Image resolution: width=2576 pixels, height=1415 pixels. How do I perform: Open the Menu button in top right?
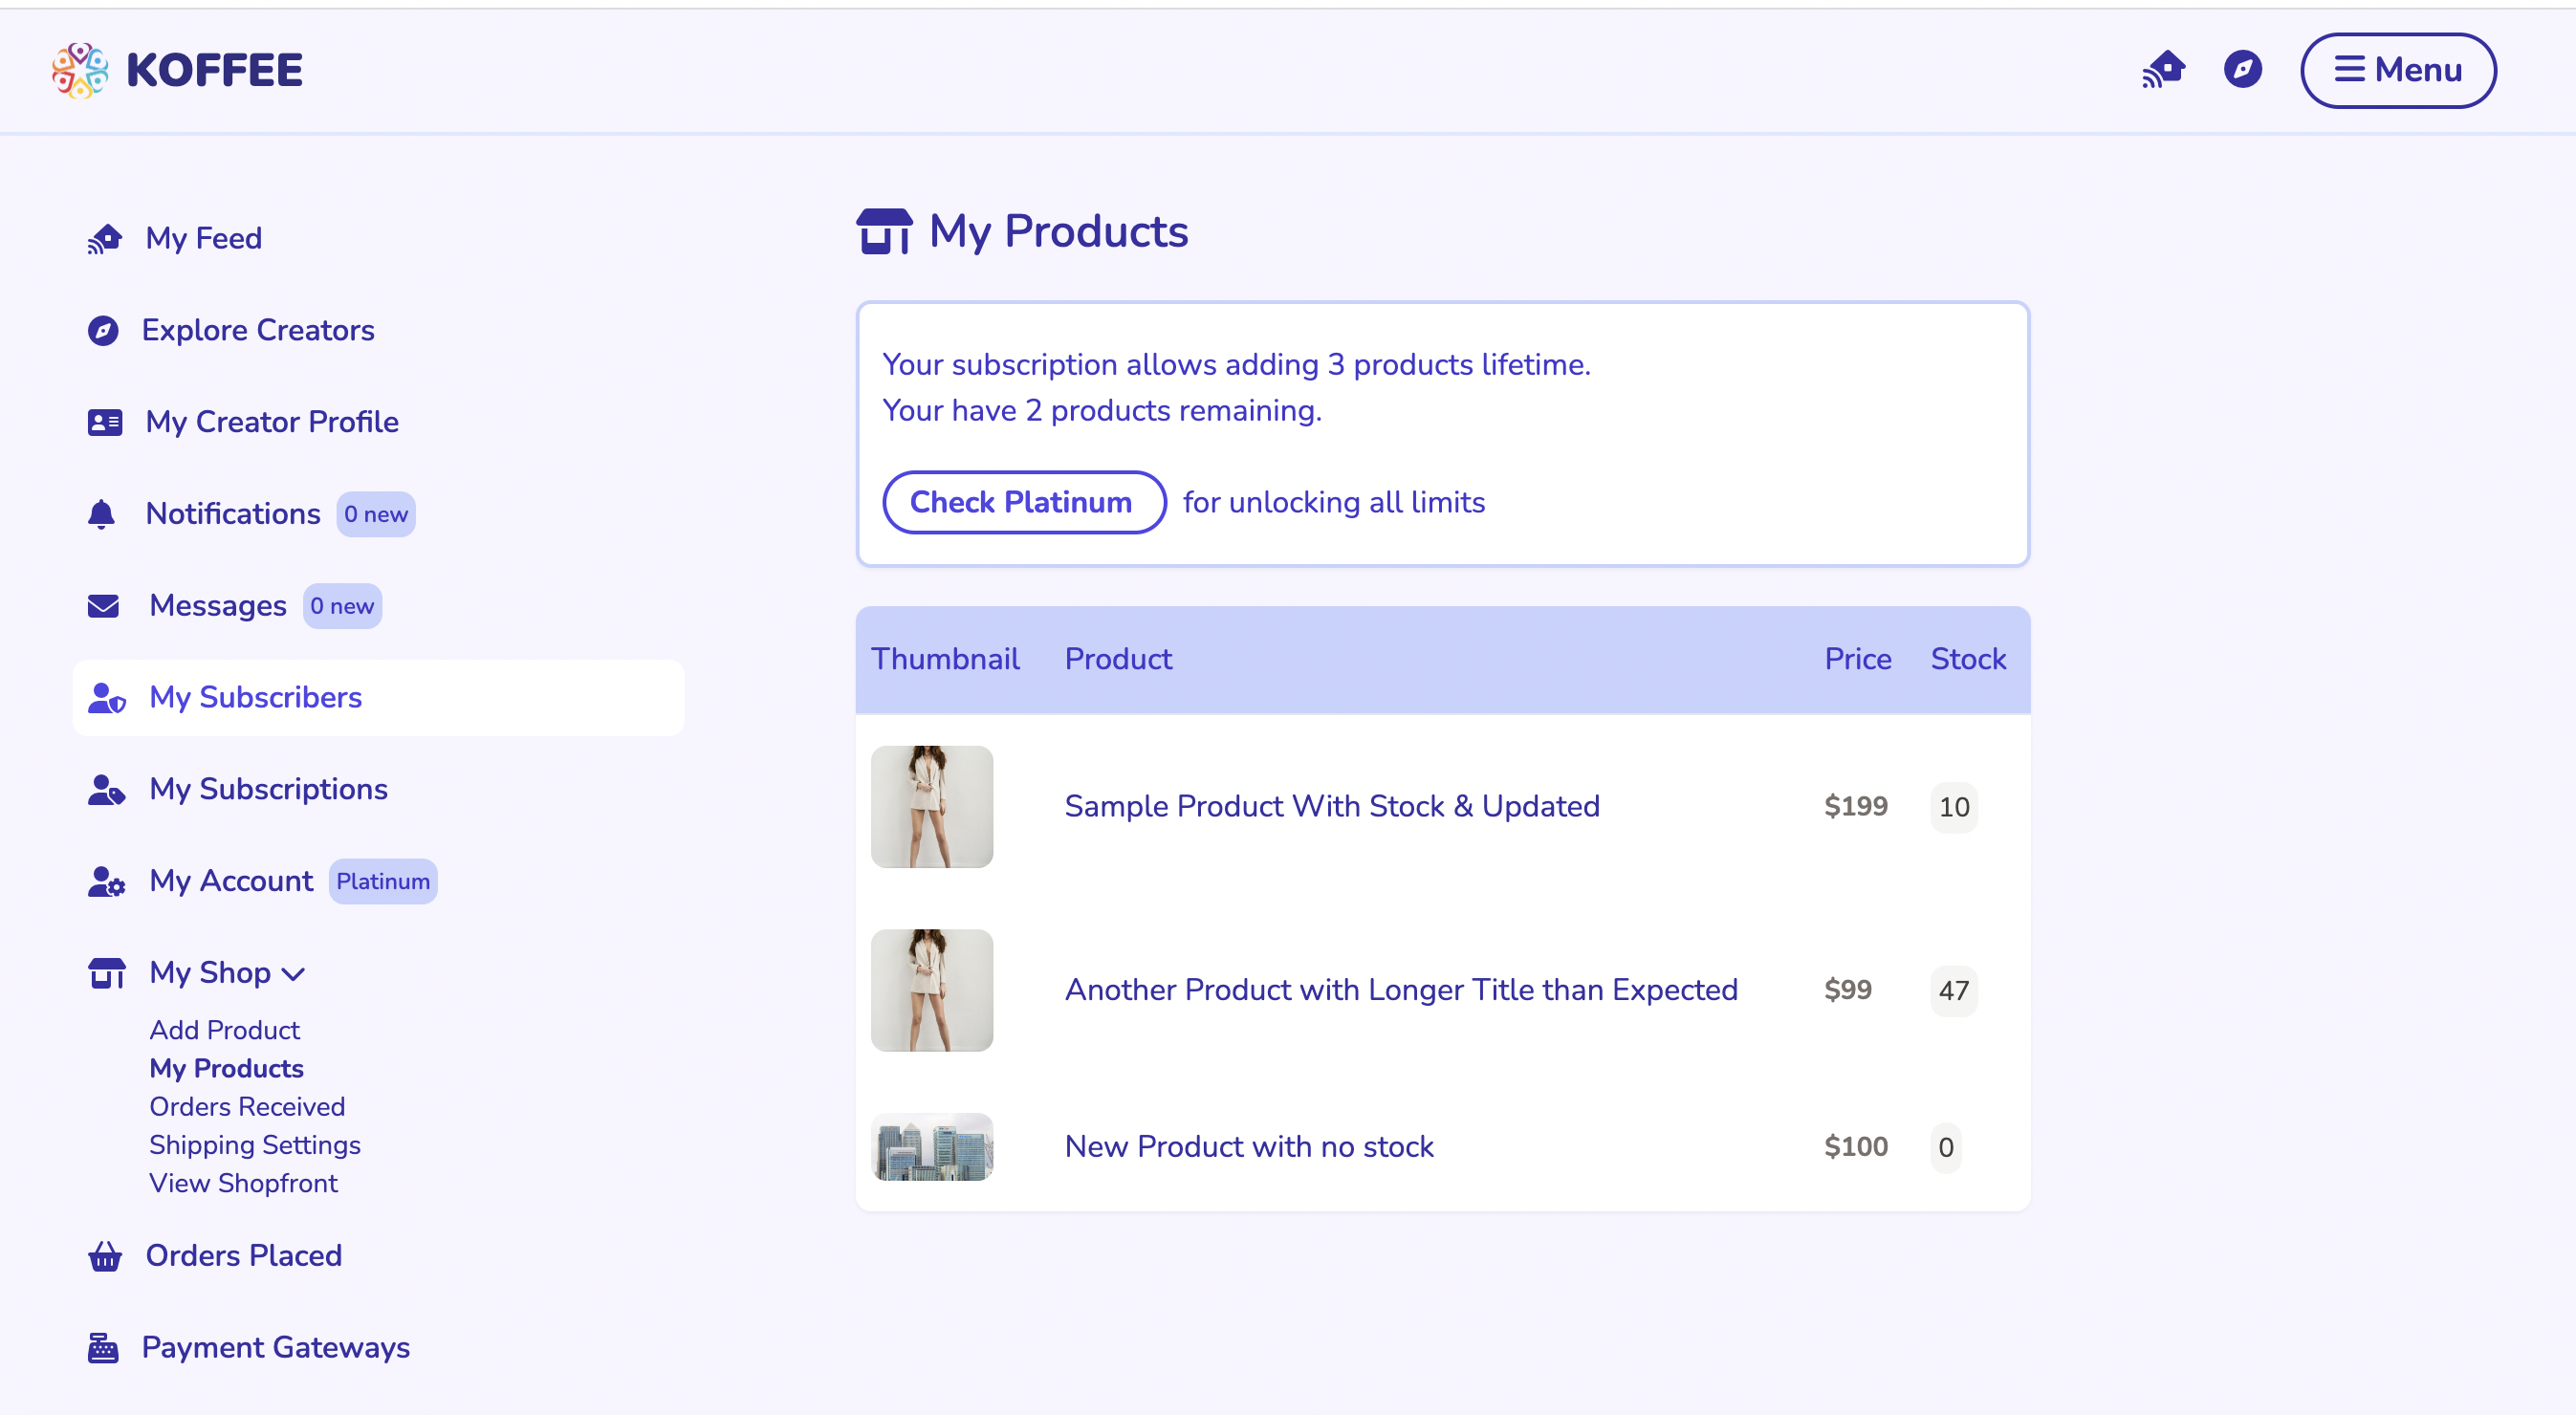click(2398, 70)
